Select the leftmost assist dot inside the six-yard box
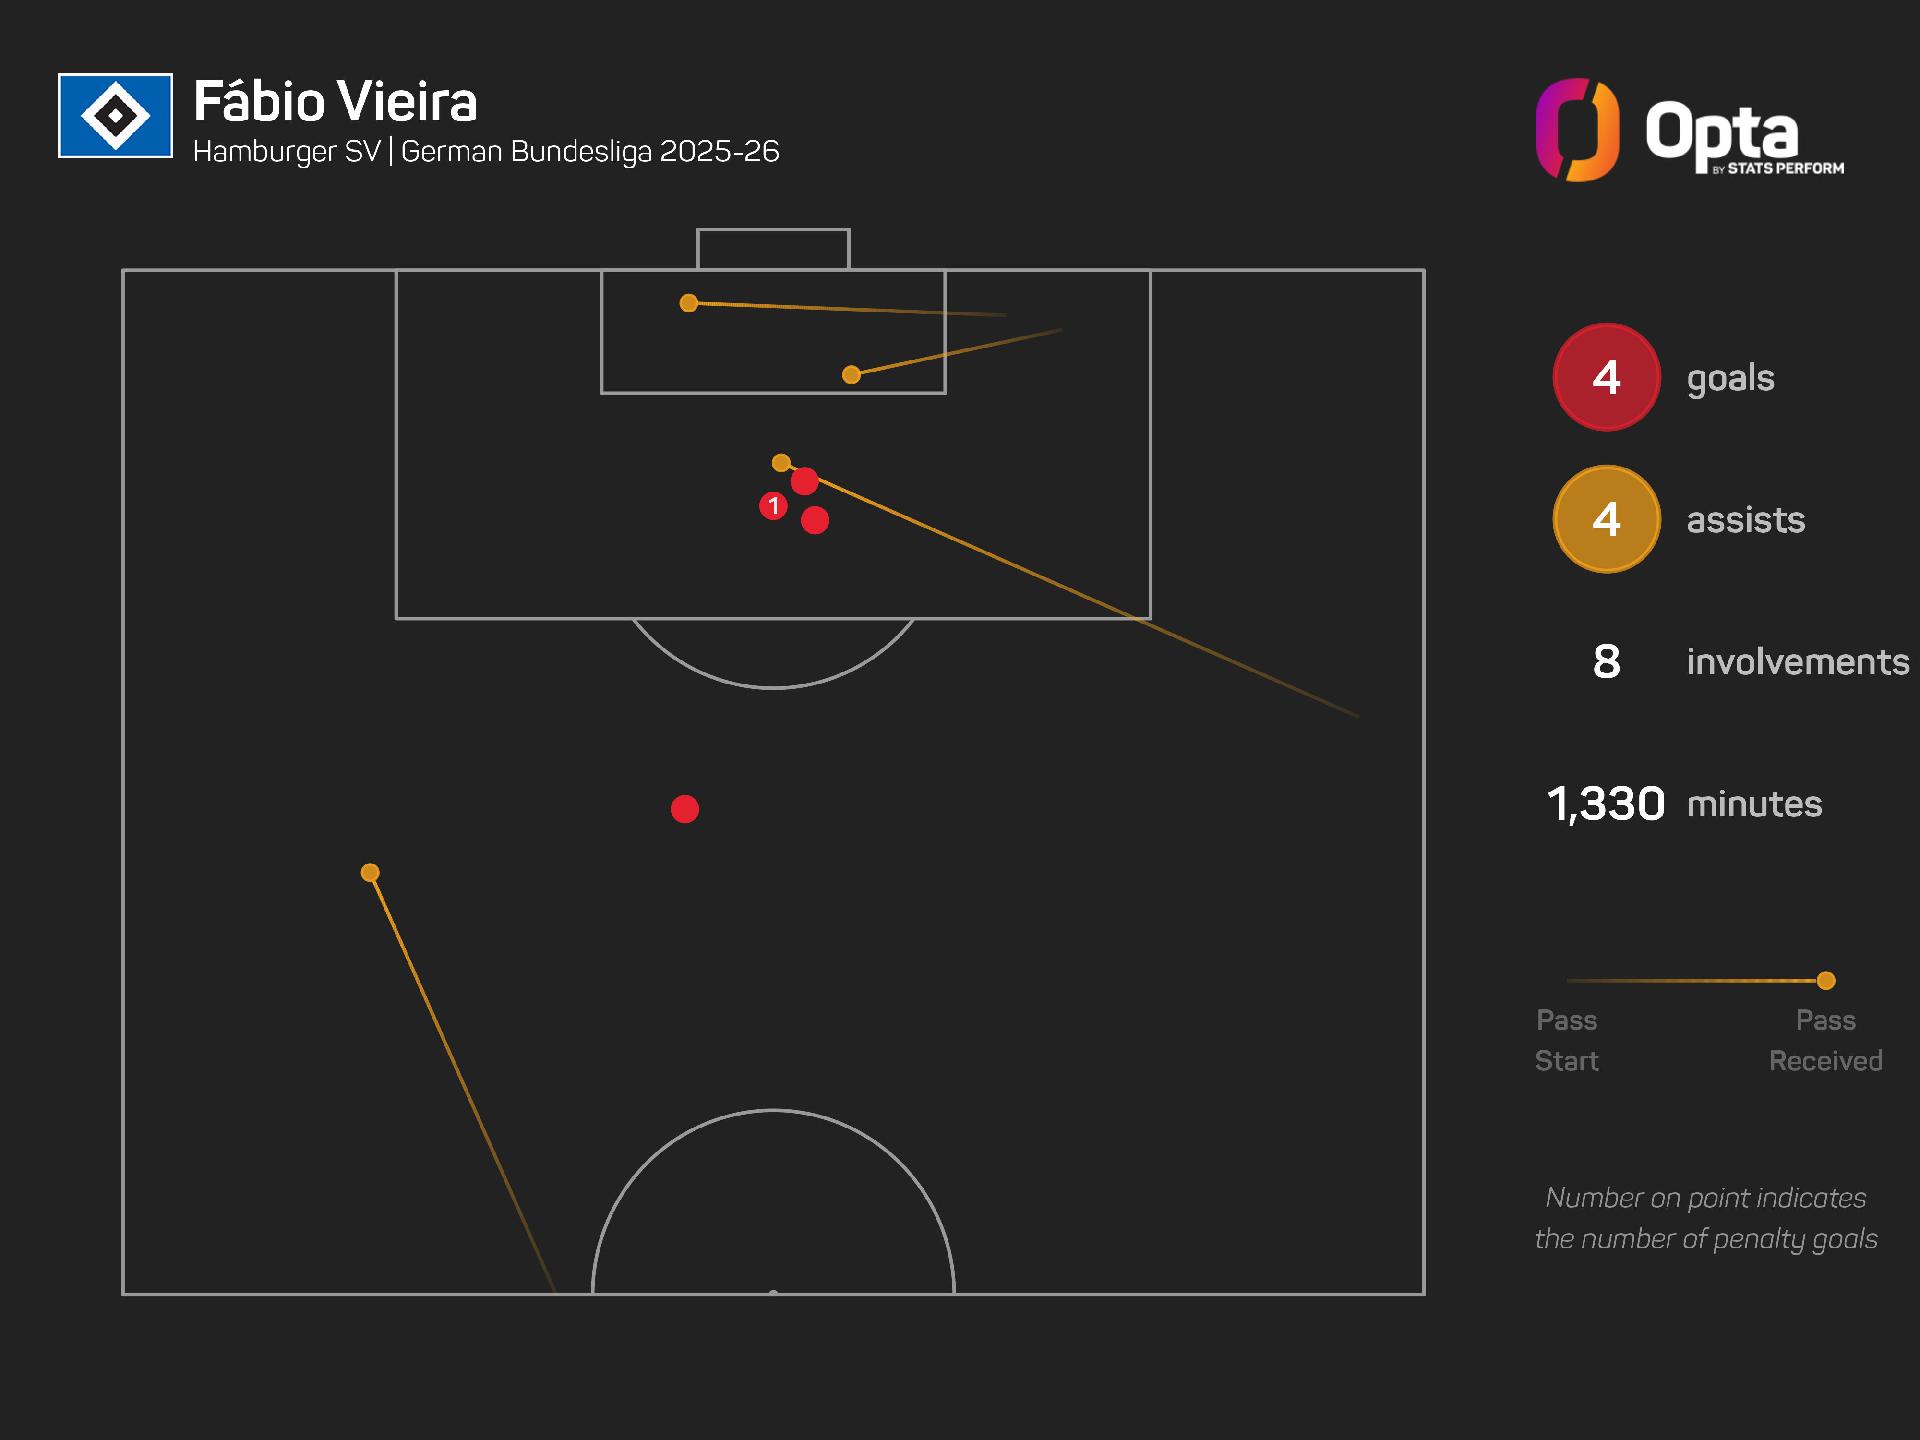 (689, 303)
